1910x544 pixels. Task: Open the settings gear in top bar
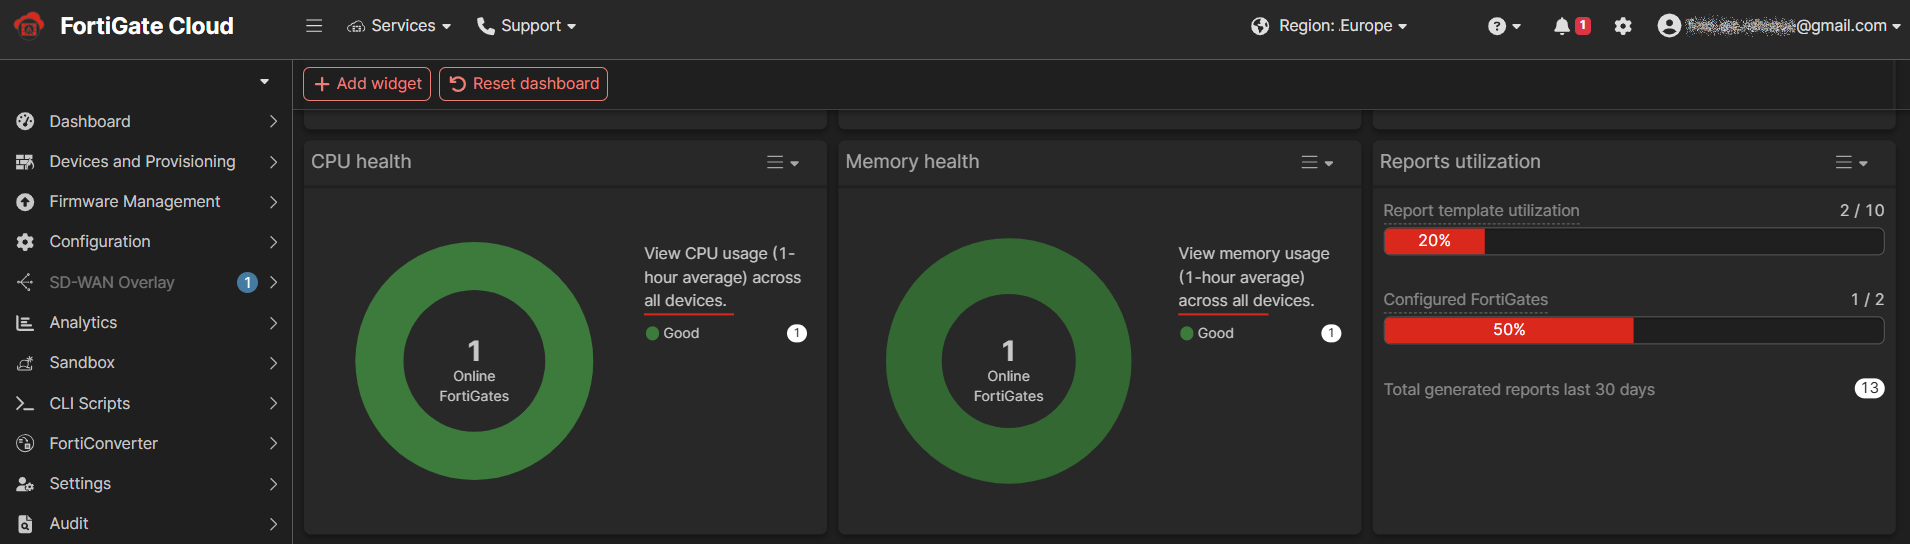click(x=1623, y=26)
